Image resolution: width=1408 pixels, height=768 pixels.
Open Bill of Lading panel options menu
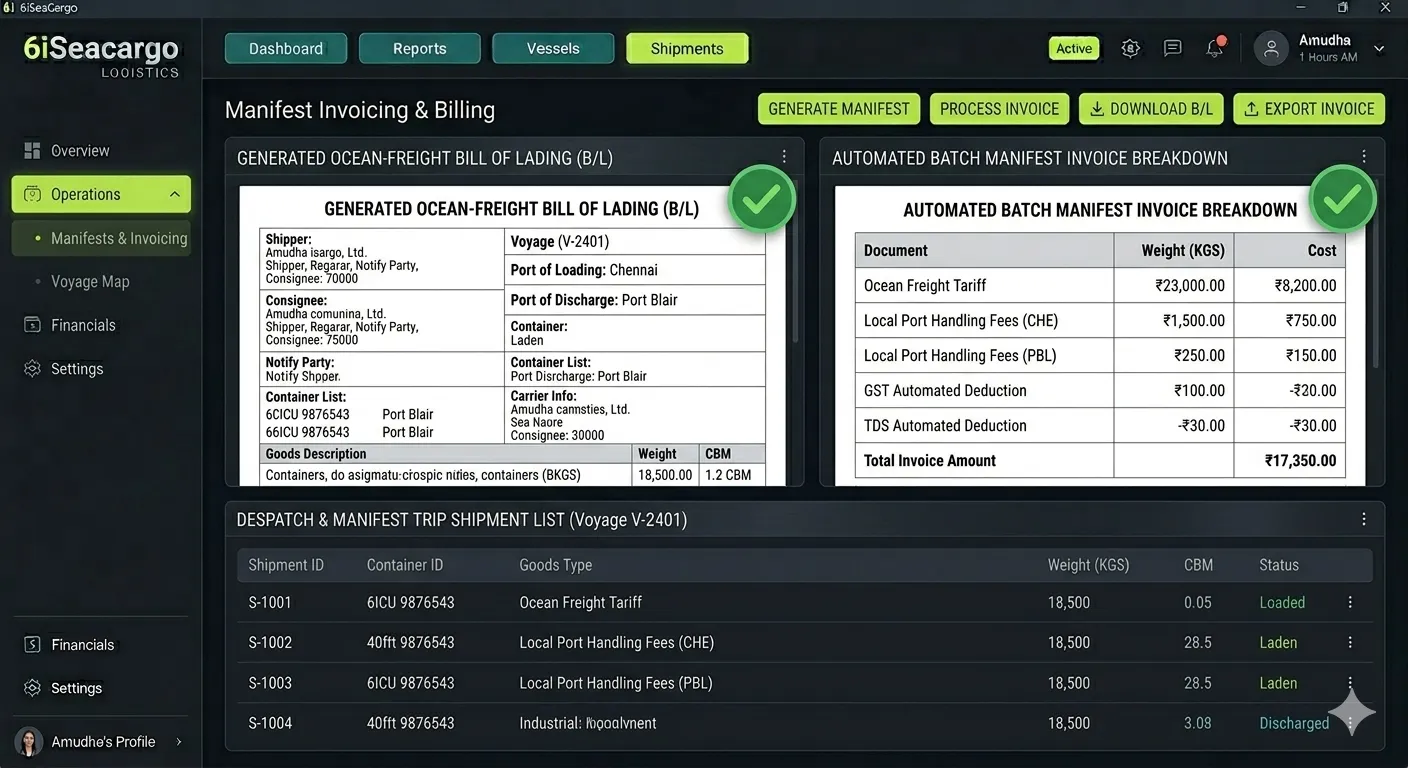pos(784,157)
